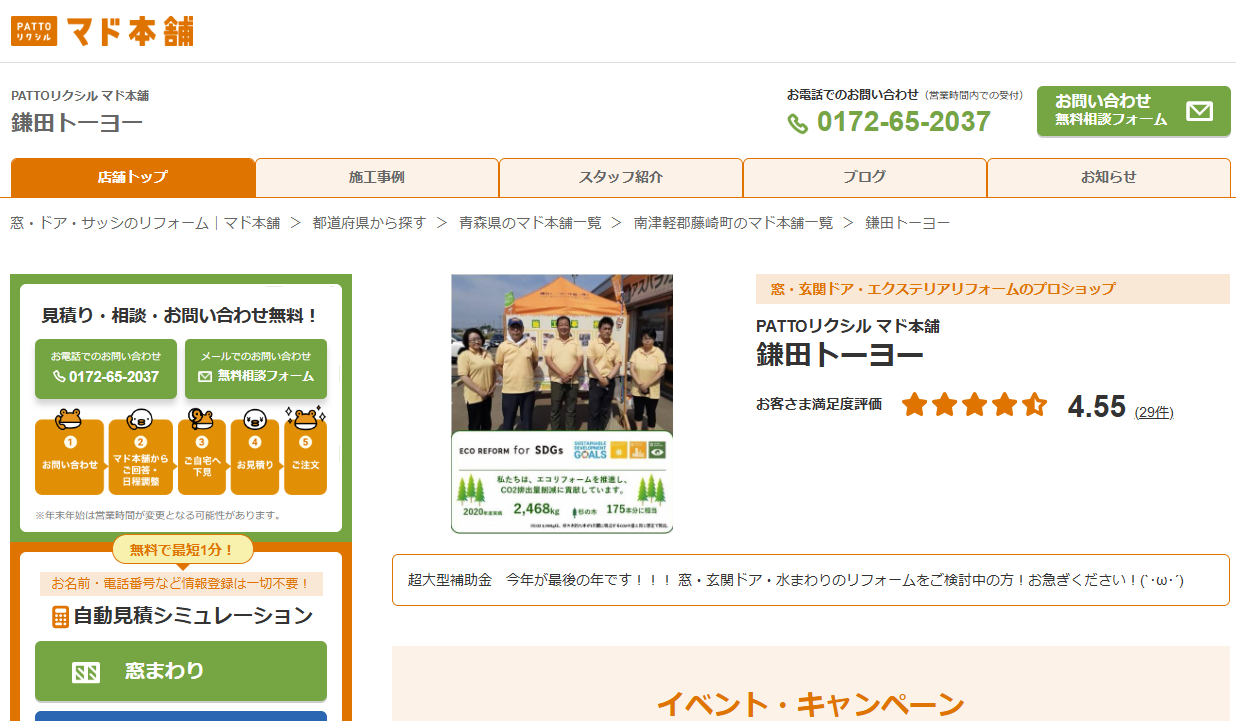Click the header phone number 0172-65-2037
1236x721 pixels.
pyautogui.click(x=903, y=122)
